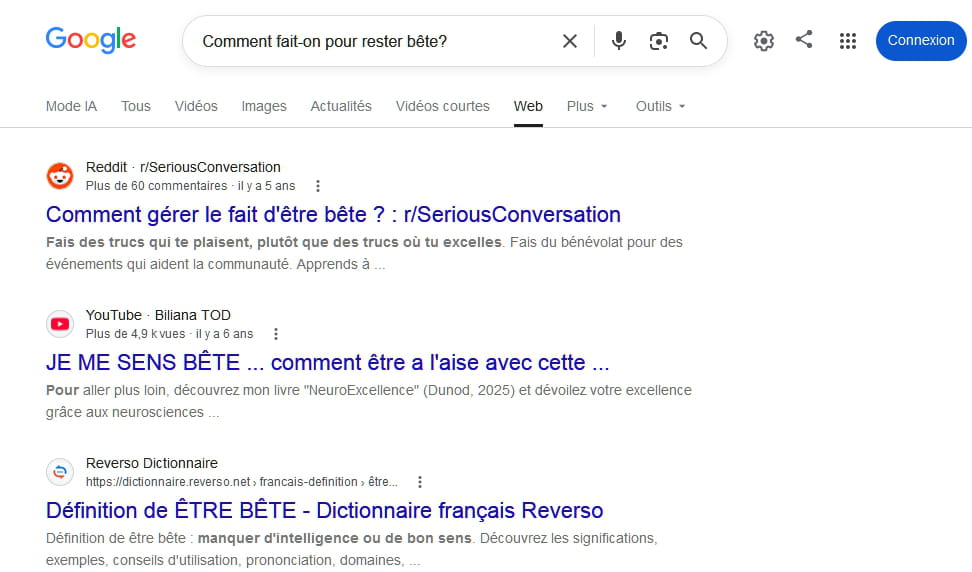Switch to the Vidéos courtes tab
972x572 pixels.
pos(443,106)
